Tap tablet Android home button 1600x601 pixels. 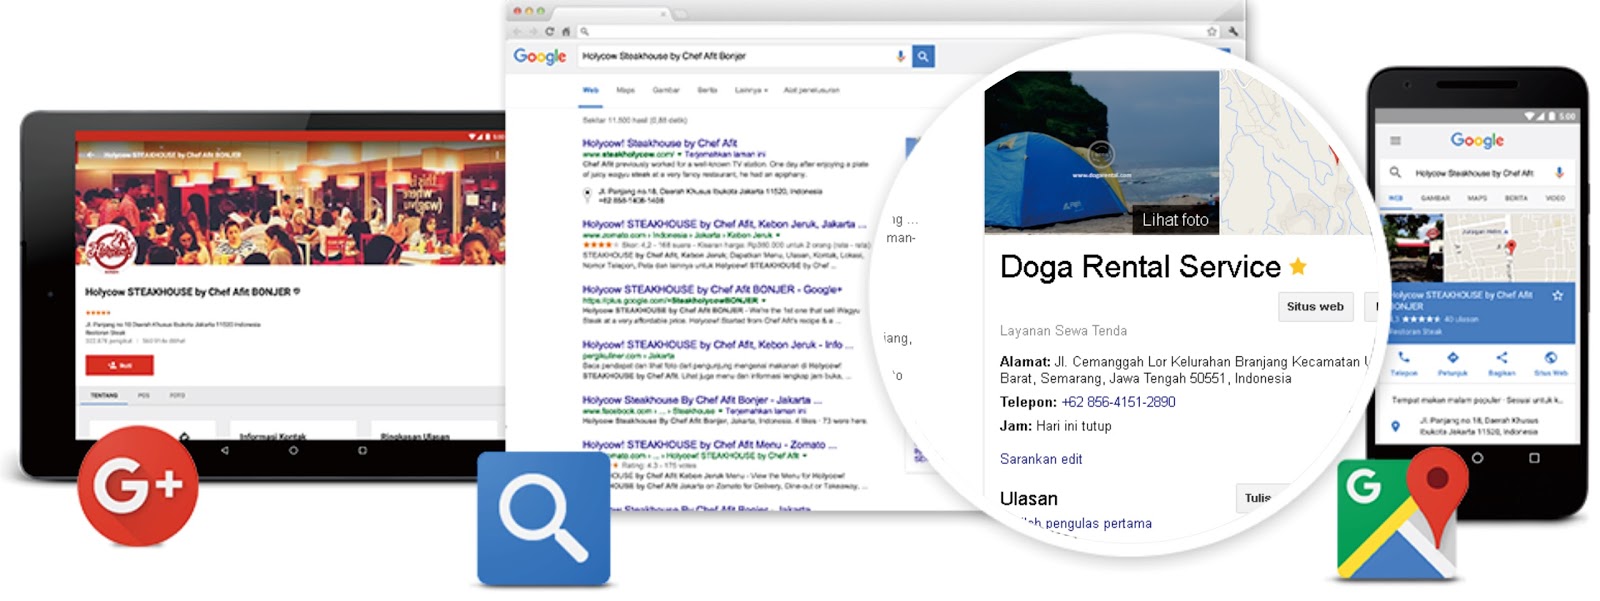click(293, 450)
